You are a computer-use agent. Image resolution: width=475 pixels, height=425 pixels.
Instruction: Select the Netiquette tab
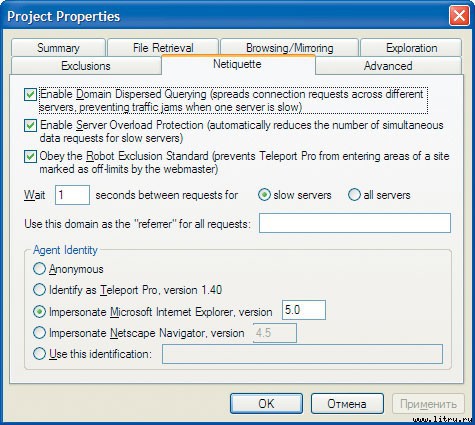click(237, 64)
